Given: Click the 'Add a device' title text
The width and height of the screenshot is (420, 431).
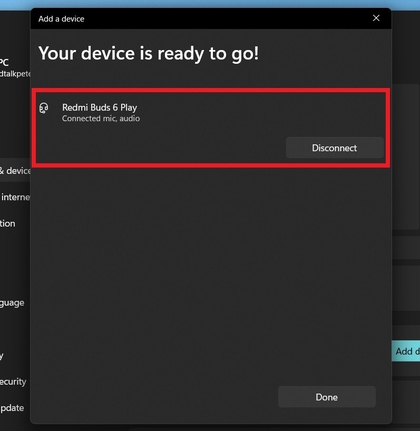Looking at the screenshot, I should click(x=61, y=19).
